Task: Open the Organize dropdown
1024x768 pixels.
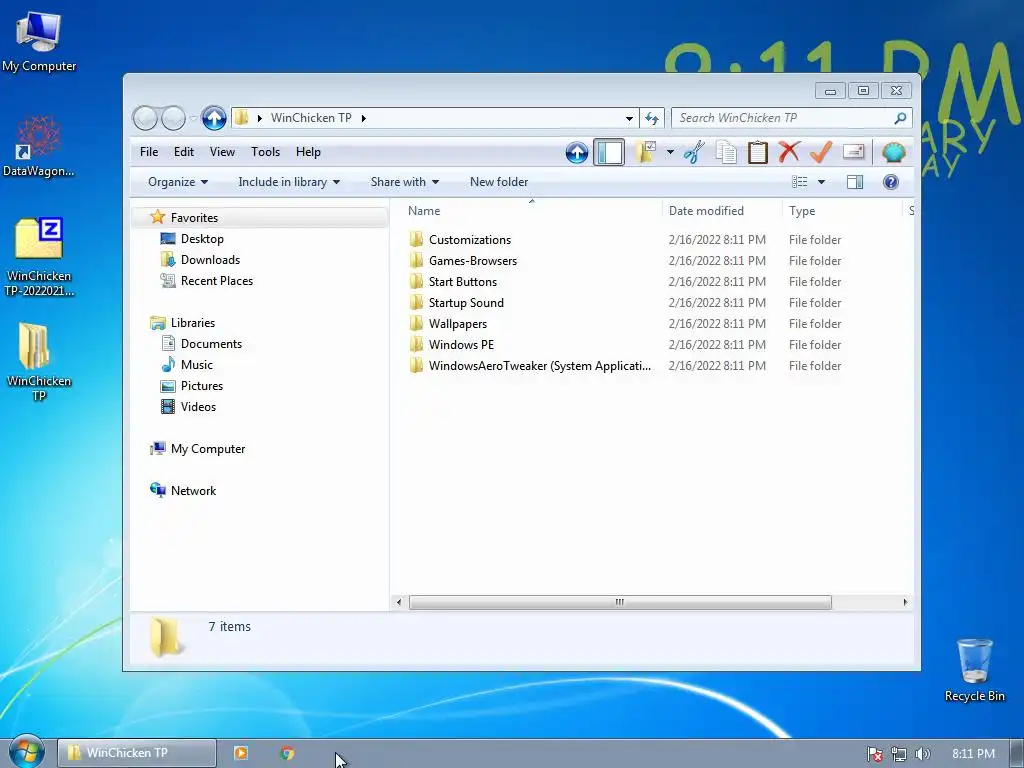Action: tap(178, 182)
